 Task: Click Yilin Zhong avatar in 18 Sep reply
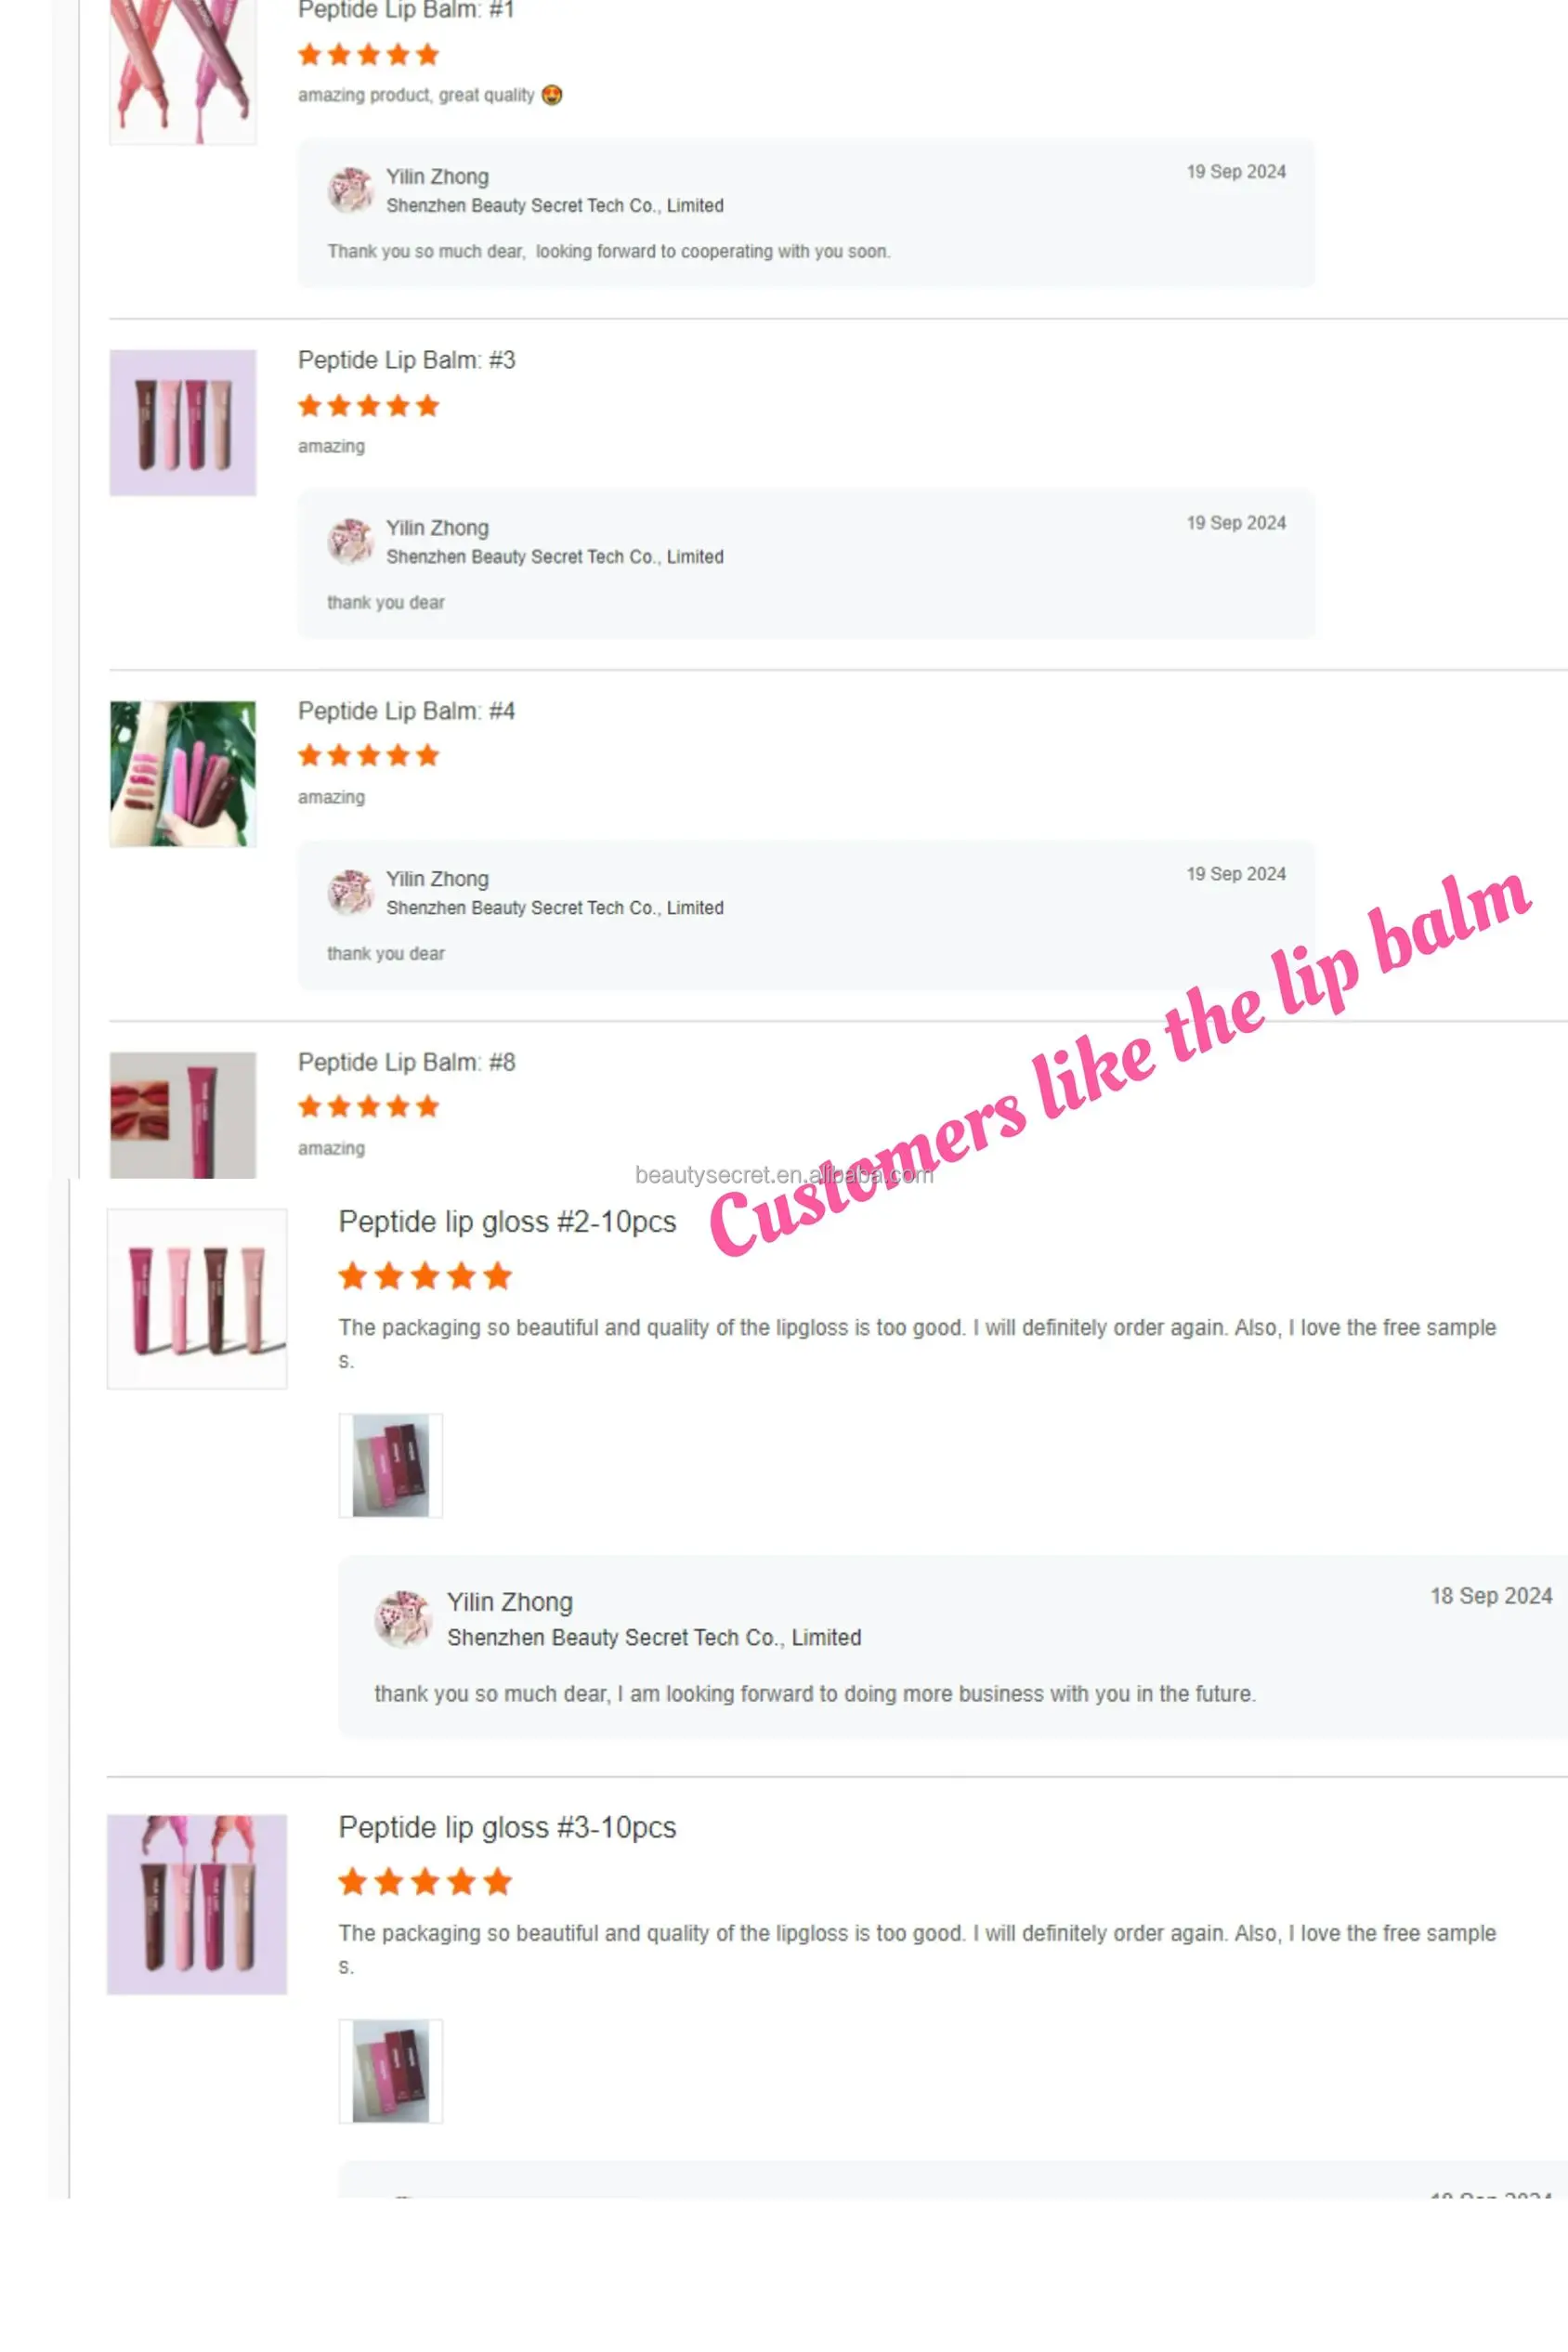403,1619
